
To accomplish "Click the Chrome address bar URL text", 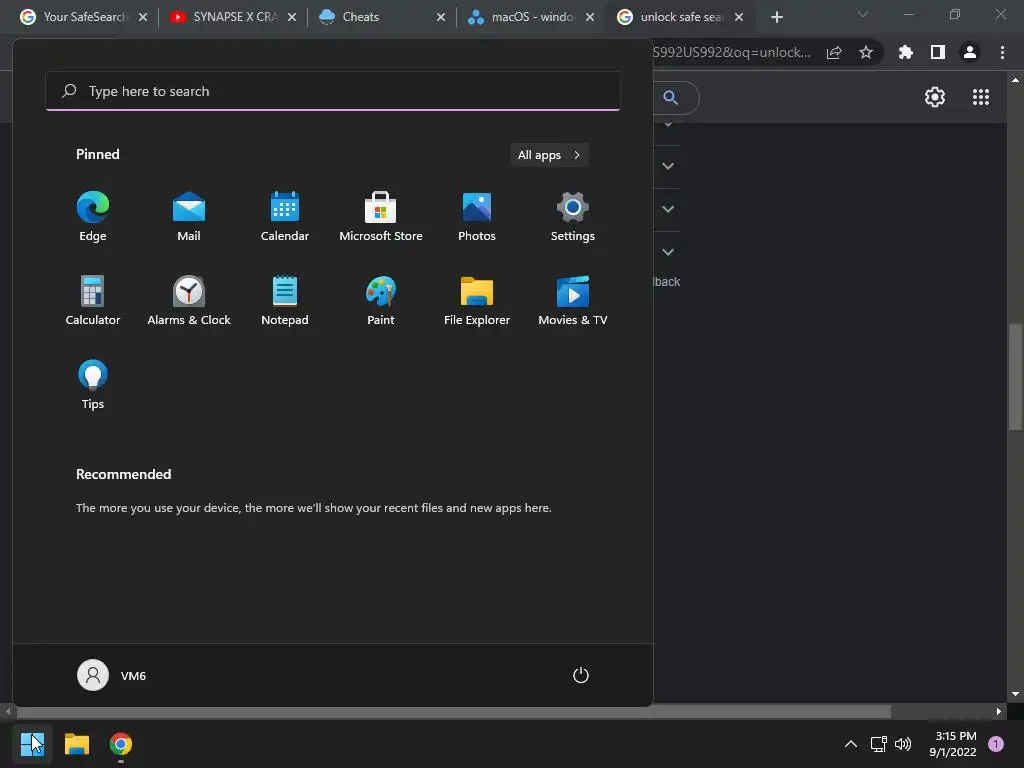I will 731,52.
